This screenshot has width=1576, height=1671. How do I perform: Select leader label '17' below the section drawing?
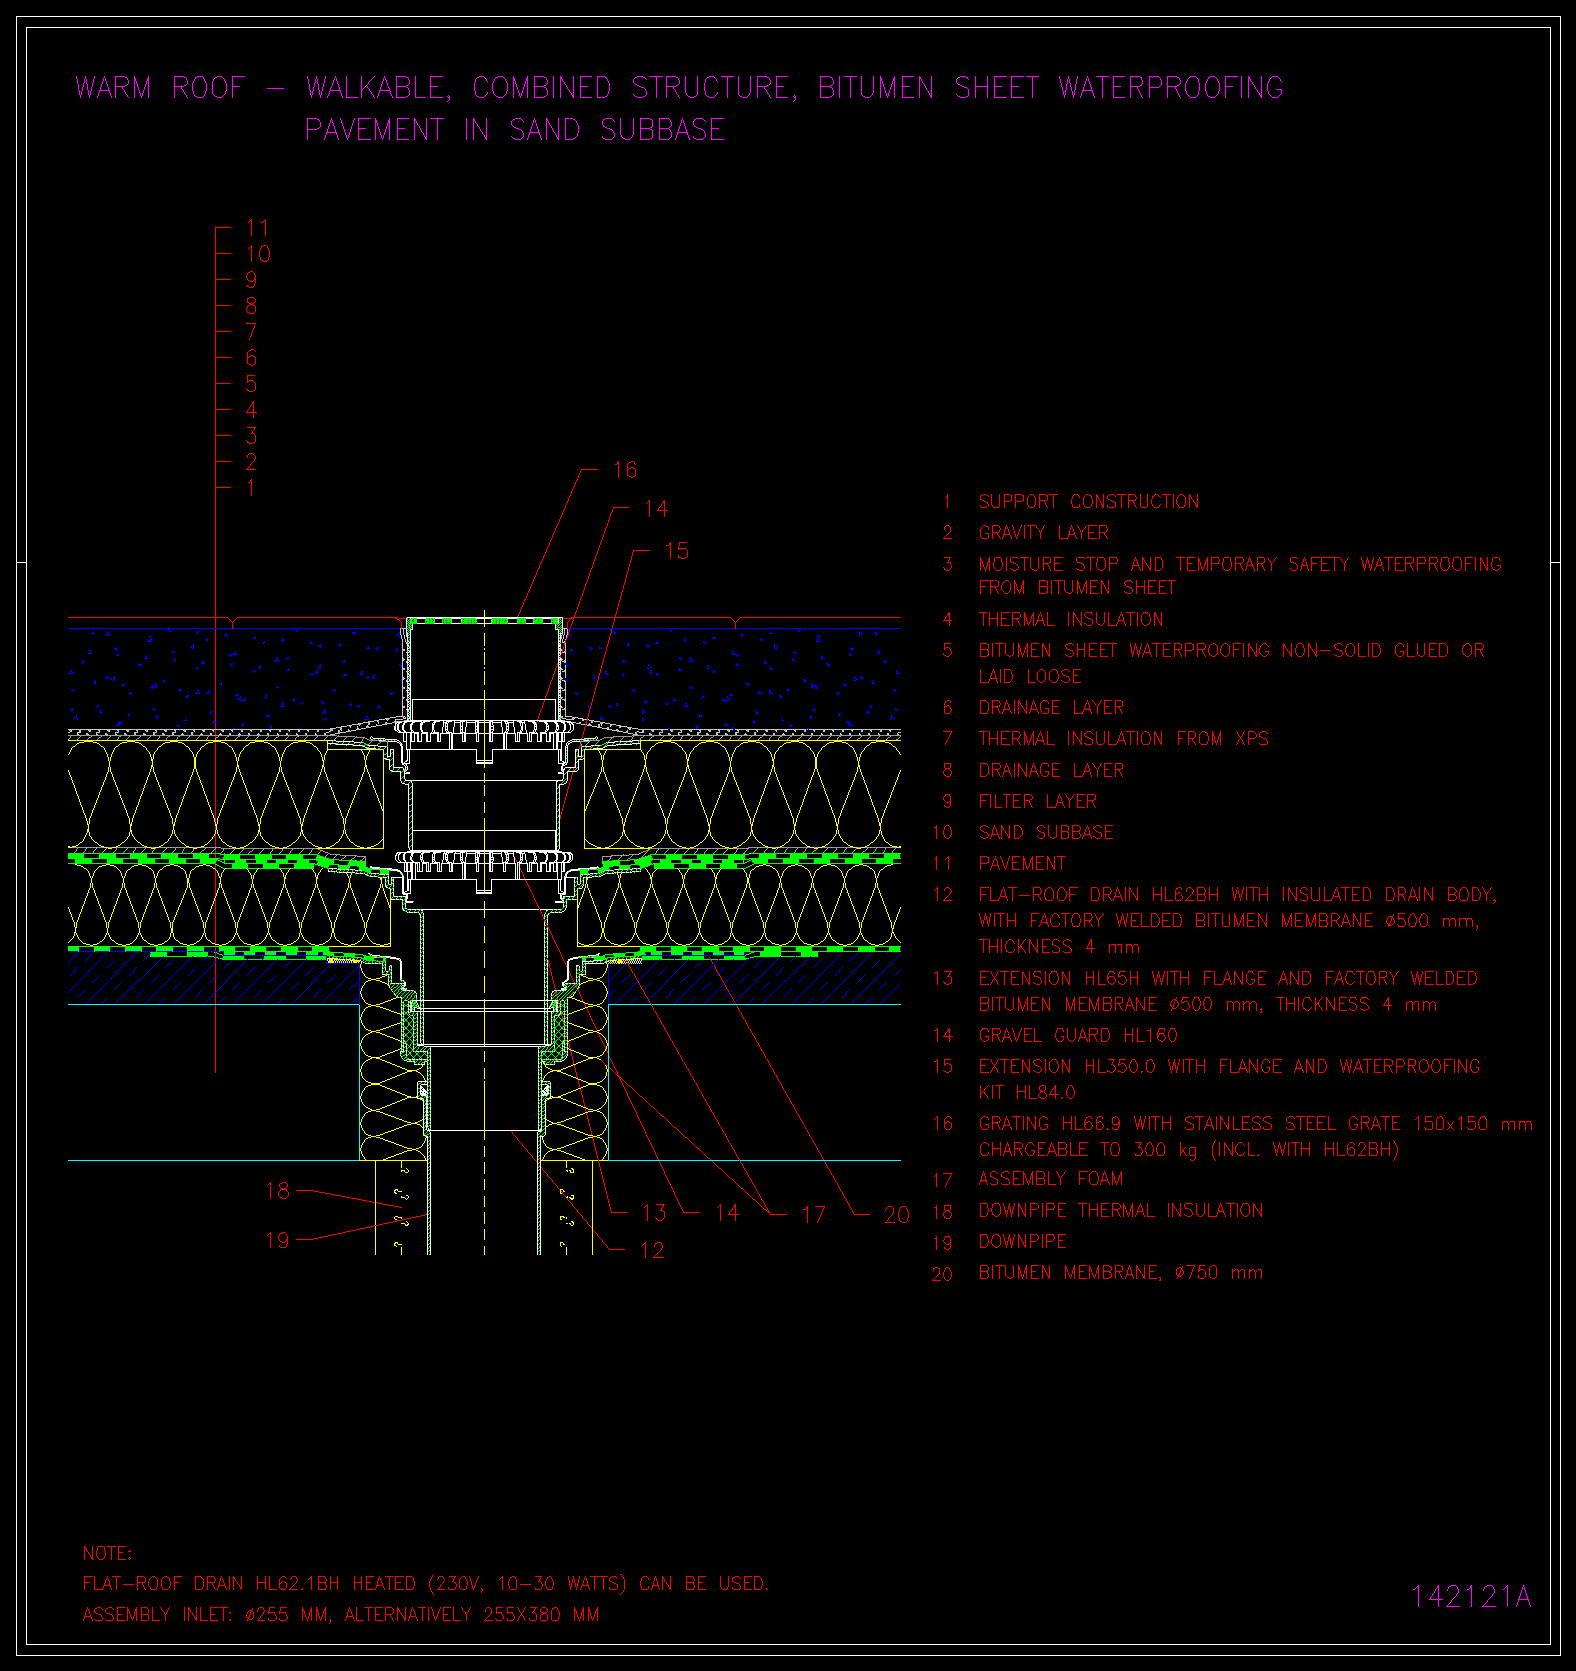click(813, 1215)
